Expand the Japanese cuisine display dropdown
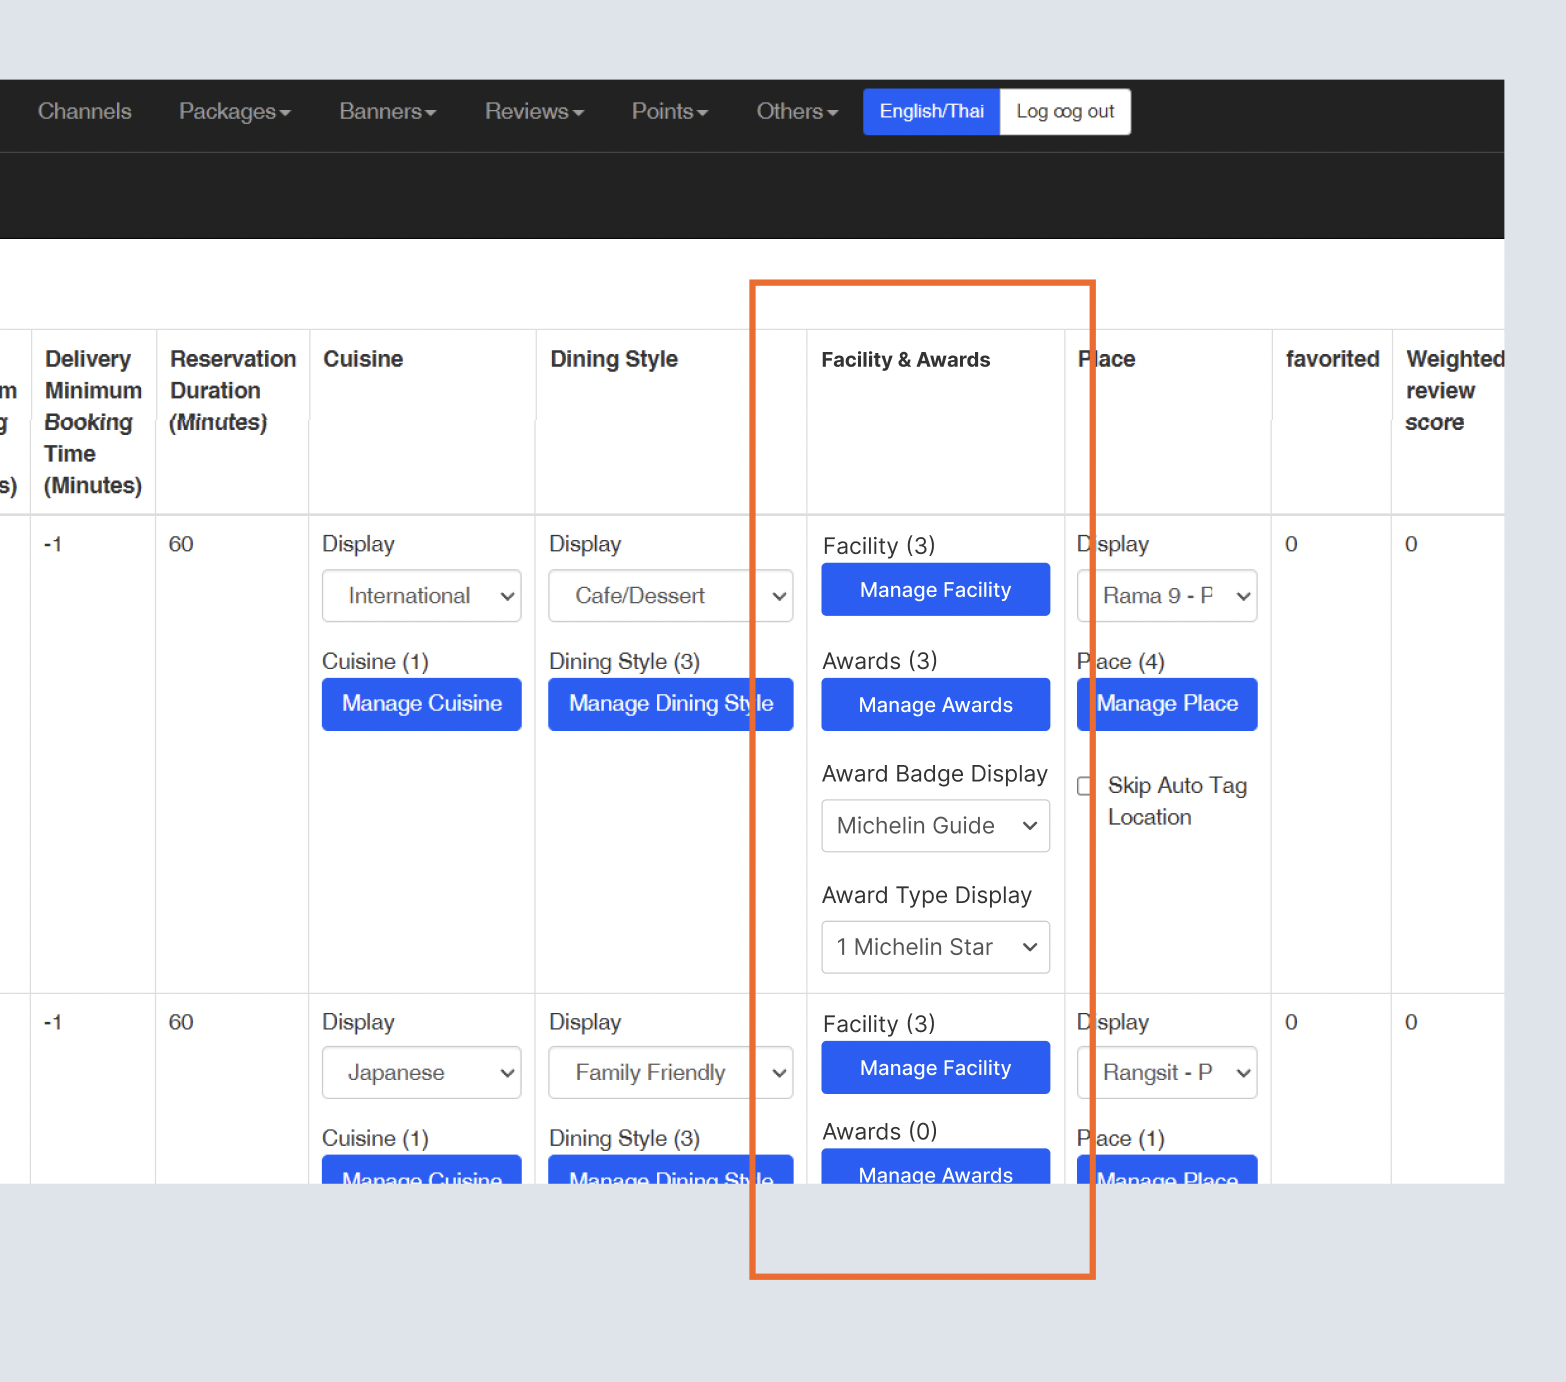This screenshot has width=1566, height=1382. tap(421, 1073)
